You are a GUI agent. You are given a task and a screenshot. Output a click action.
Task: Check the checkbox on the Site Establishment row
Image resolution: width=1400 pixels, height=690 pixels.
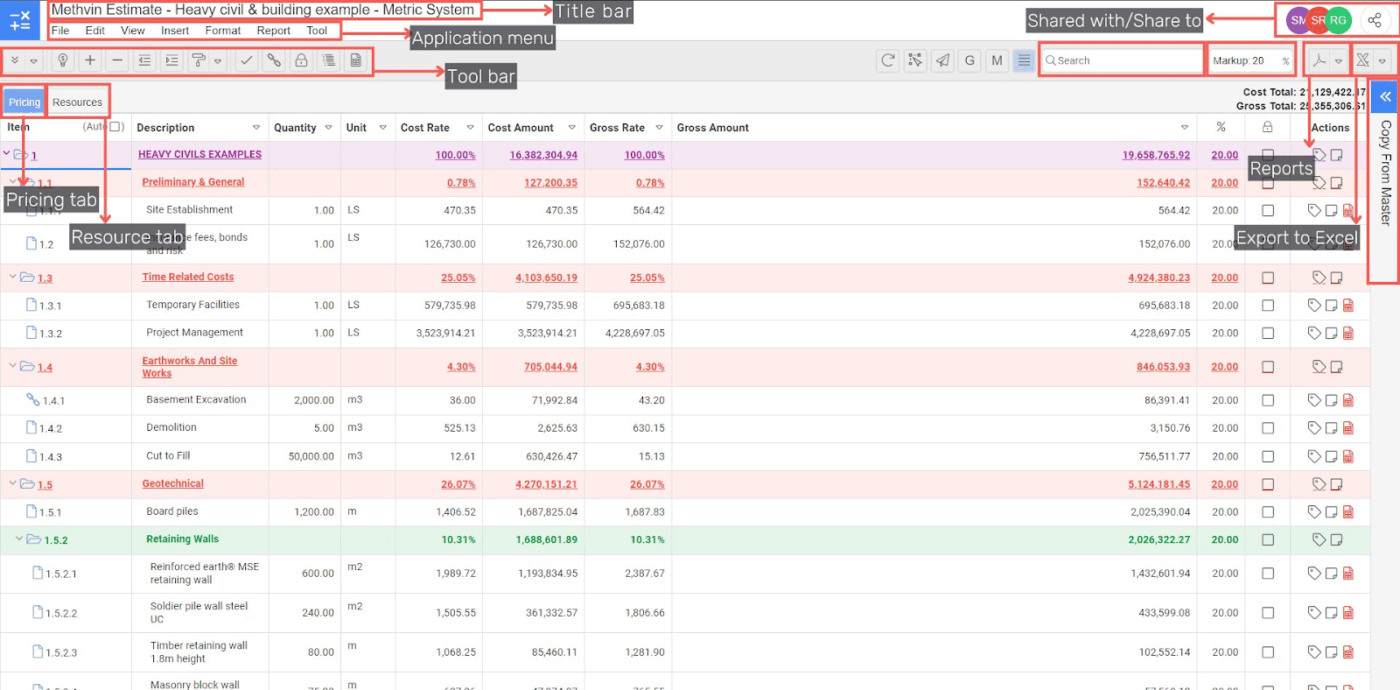pyautogui.click(x=1268, y=210)
